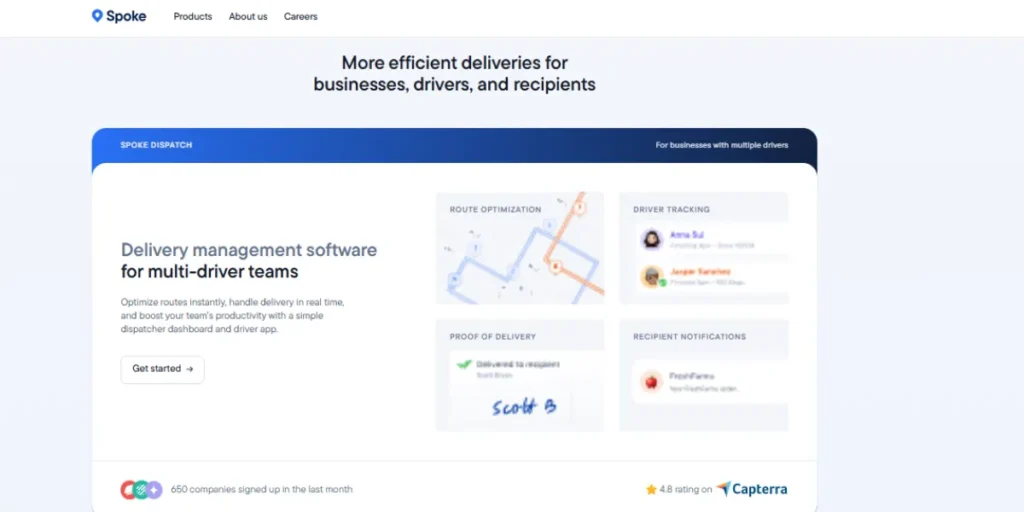Click 'For businesses with multiple drivers' text
The height and width of the screenshot is (512, 1024).
pos(722,145)
